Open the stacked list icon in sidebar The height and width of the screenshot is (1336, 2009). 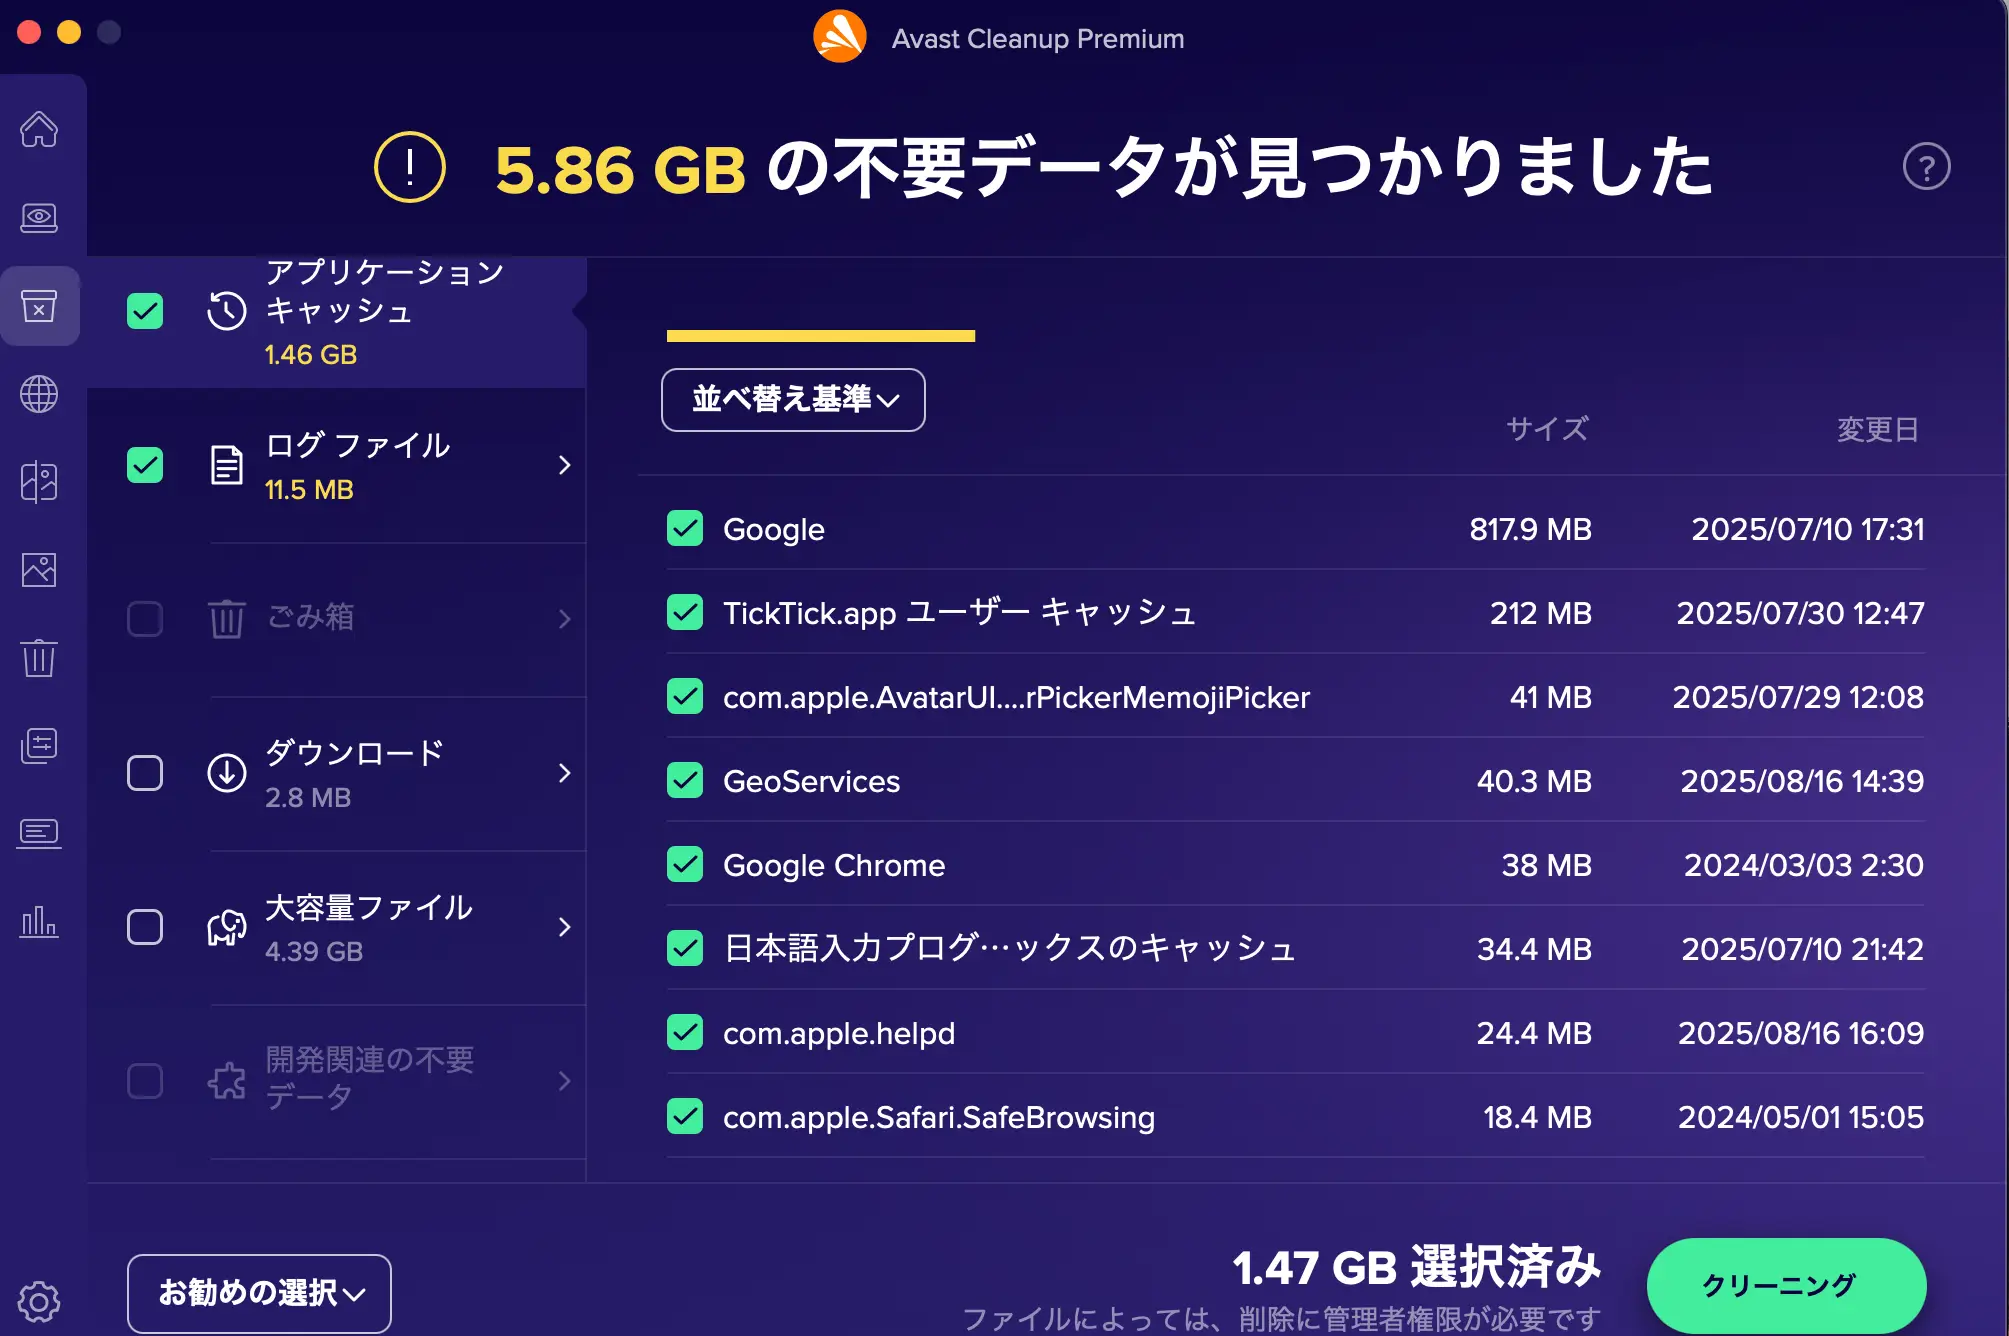click(x=39, y=746)
